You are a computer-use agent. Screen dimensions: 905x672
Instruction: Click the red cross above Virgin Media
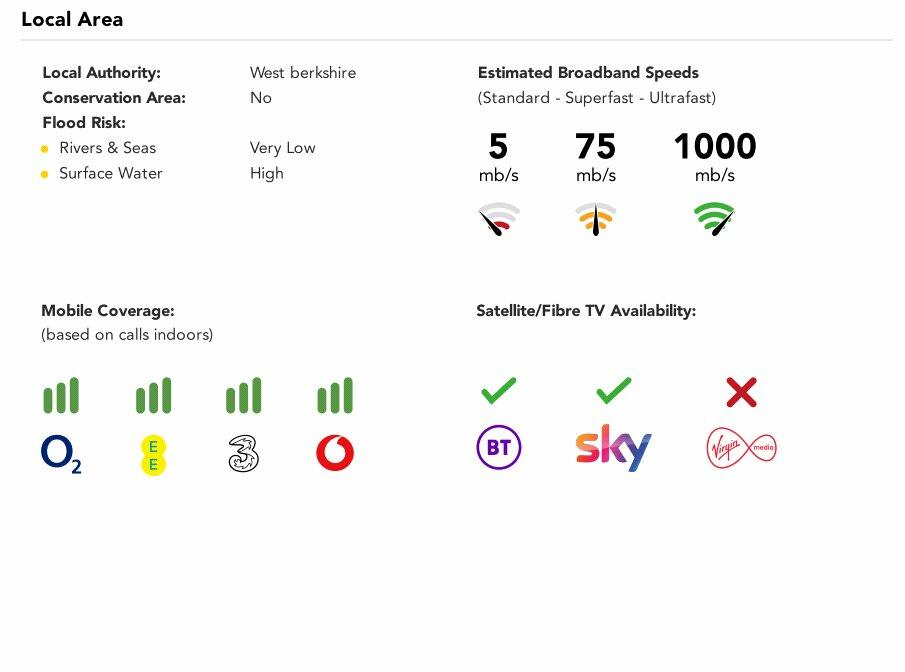741,392
